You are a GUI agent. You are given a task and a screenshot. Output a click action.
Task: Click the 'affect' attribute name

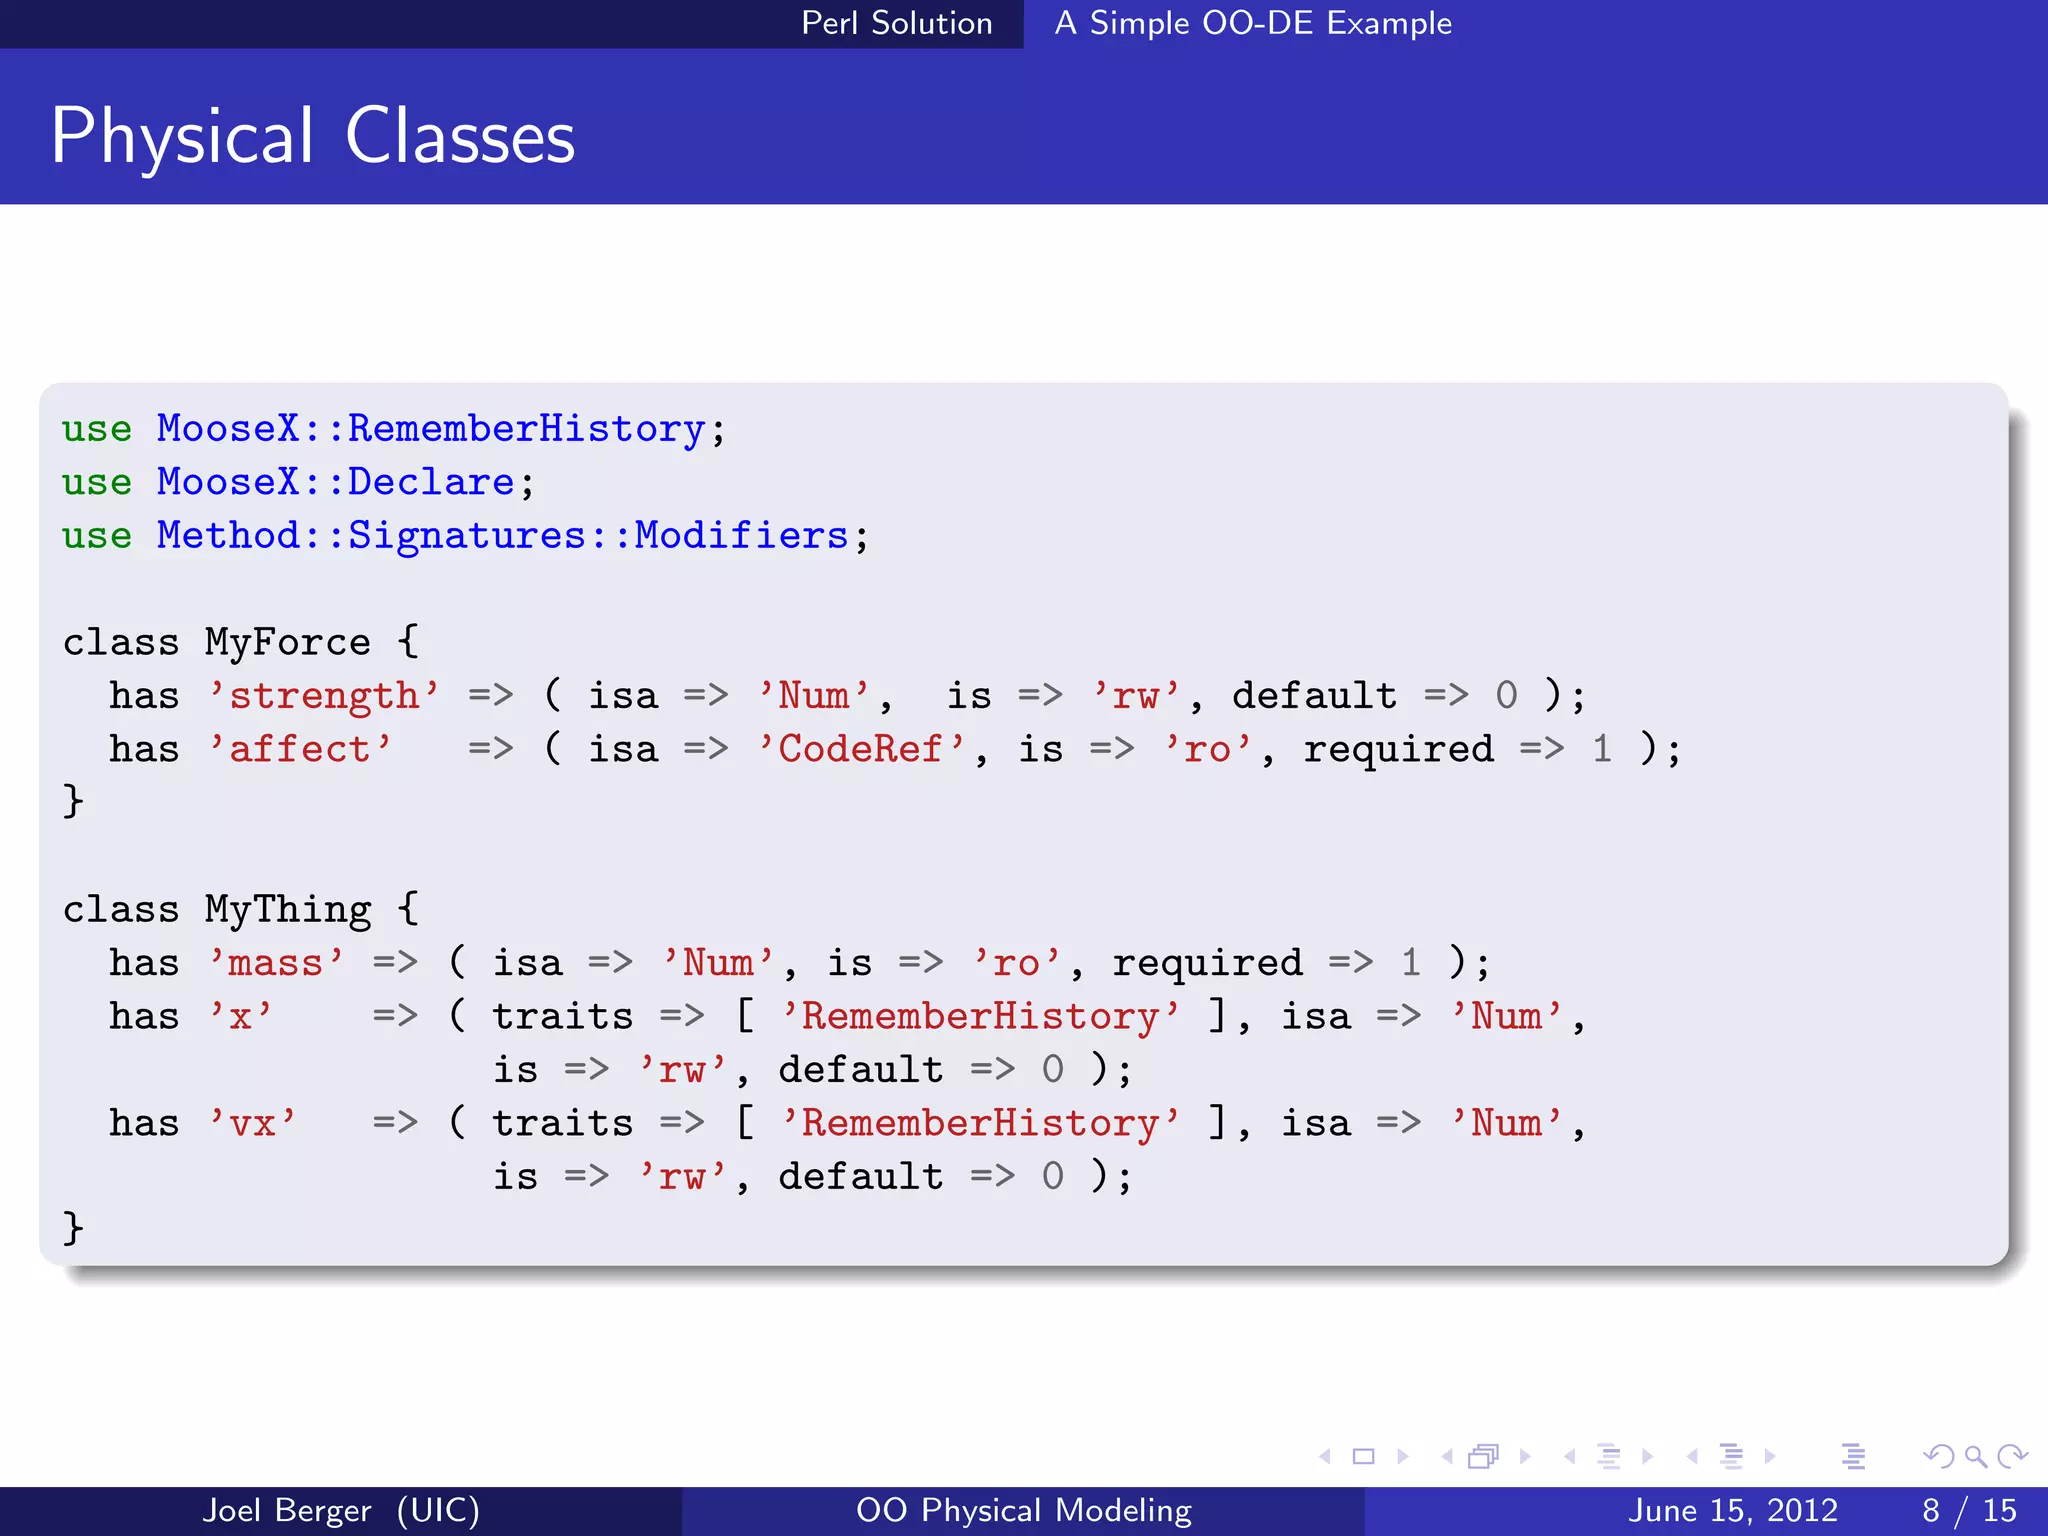coord(300,749)
